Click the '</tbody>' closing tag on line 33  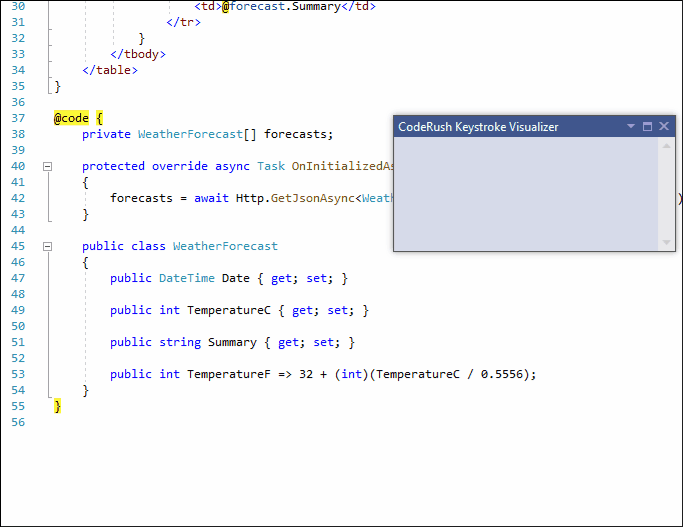click(x=138, y=54)
